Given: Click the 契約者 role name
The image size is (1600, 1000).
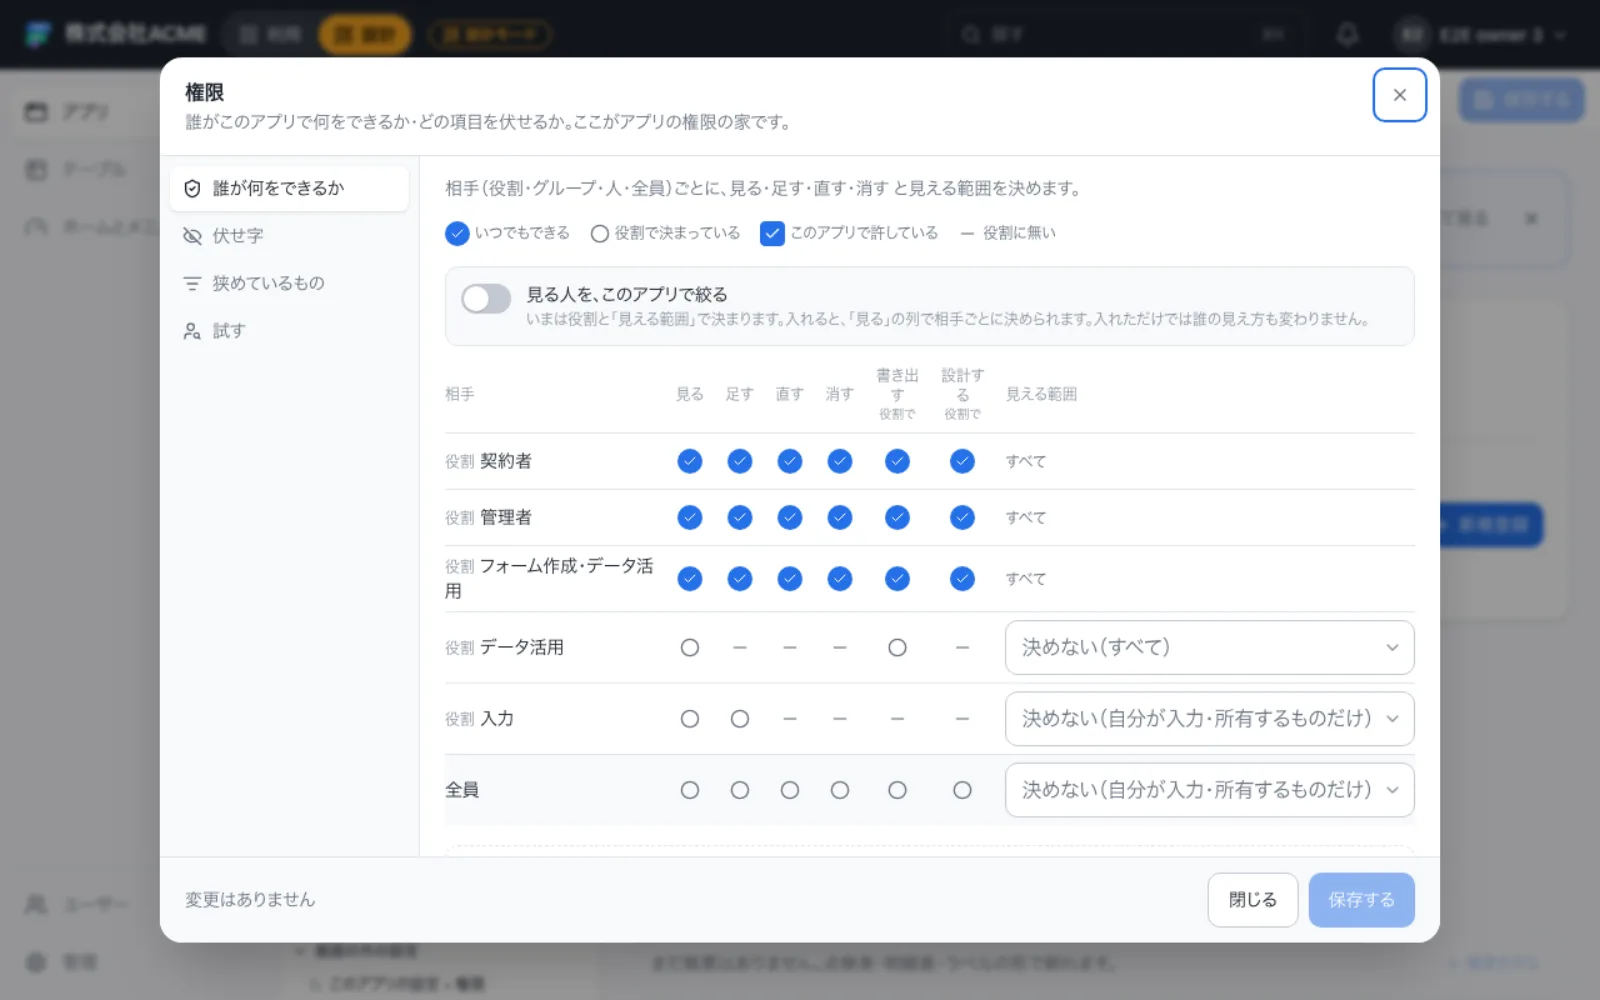Looking at the screenshot, I should click(506, 461).
